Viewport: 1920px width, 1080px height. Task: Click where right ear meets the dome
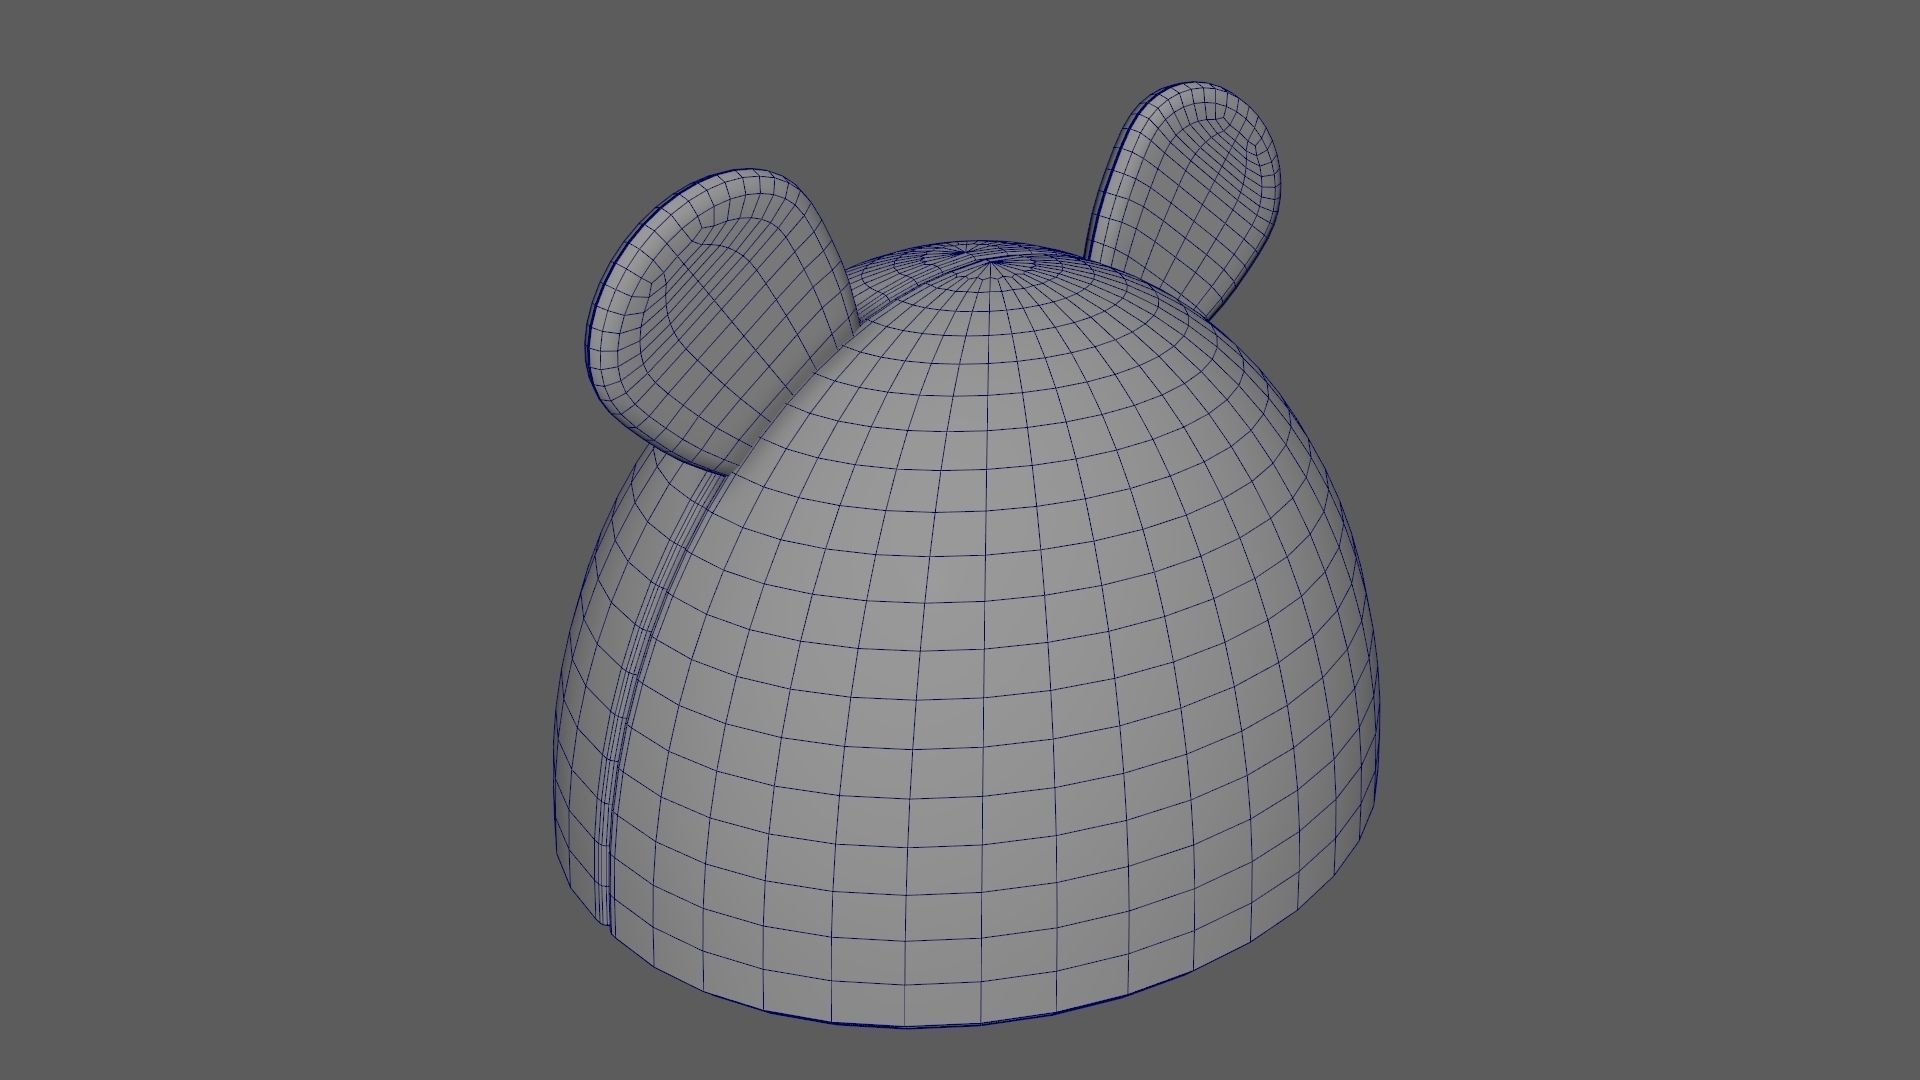[1150, 285]
